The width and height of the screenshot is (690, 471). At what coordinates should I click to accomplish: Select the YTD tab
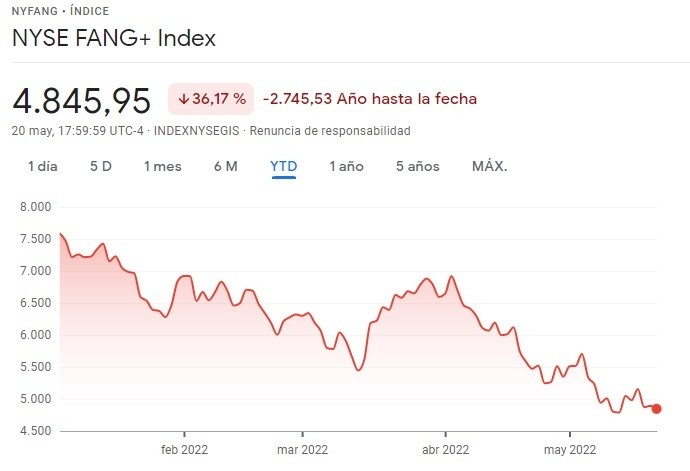[284, 166]
